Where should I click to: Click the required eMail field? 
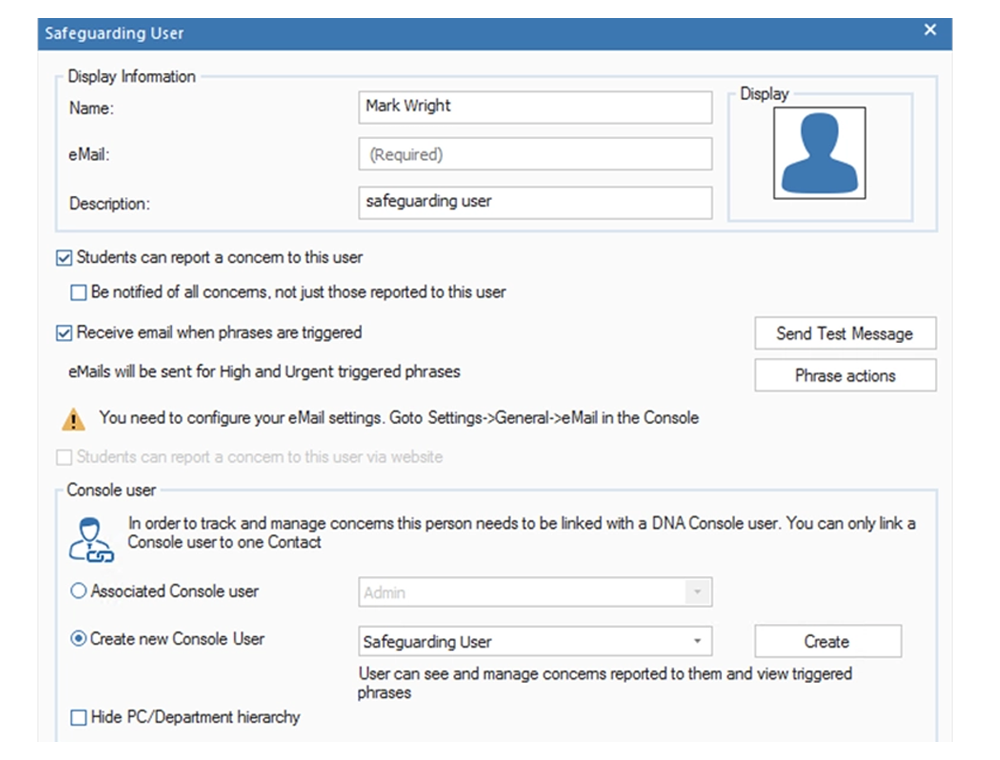(x=535, y=153)
